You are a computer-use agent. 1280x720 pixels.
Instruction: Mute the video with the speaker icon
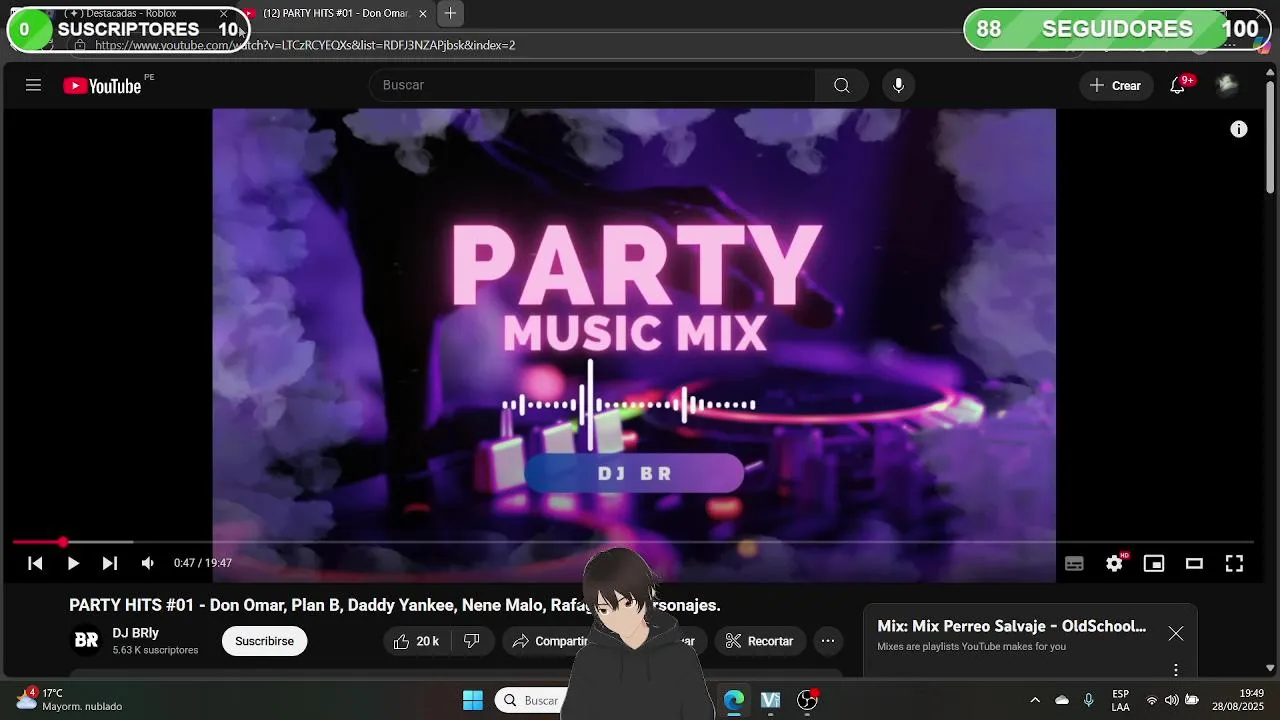(x=147, y=563)
